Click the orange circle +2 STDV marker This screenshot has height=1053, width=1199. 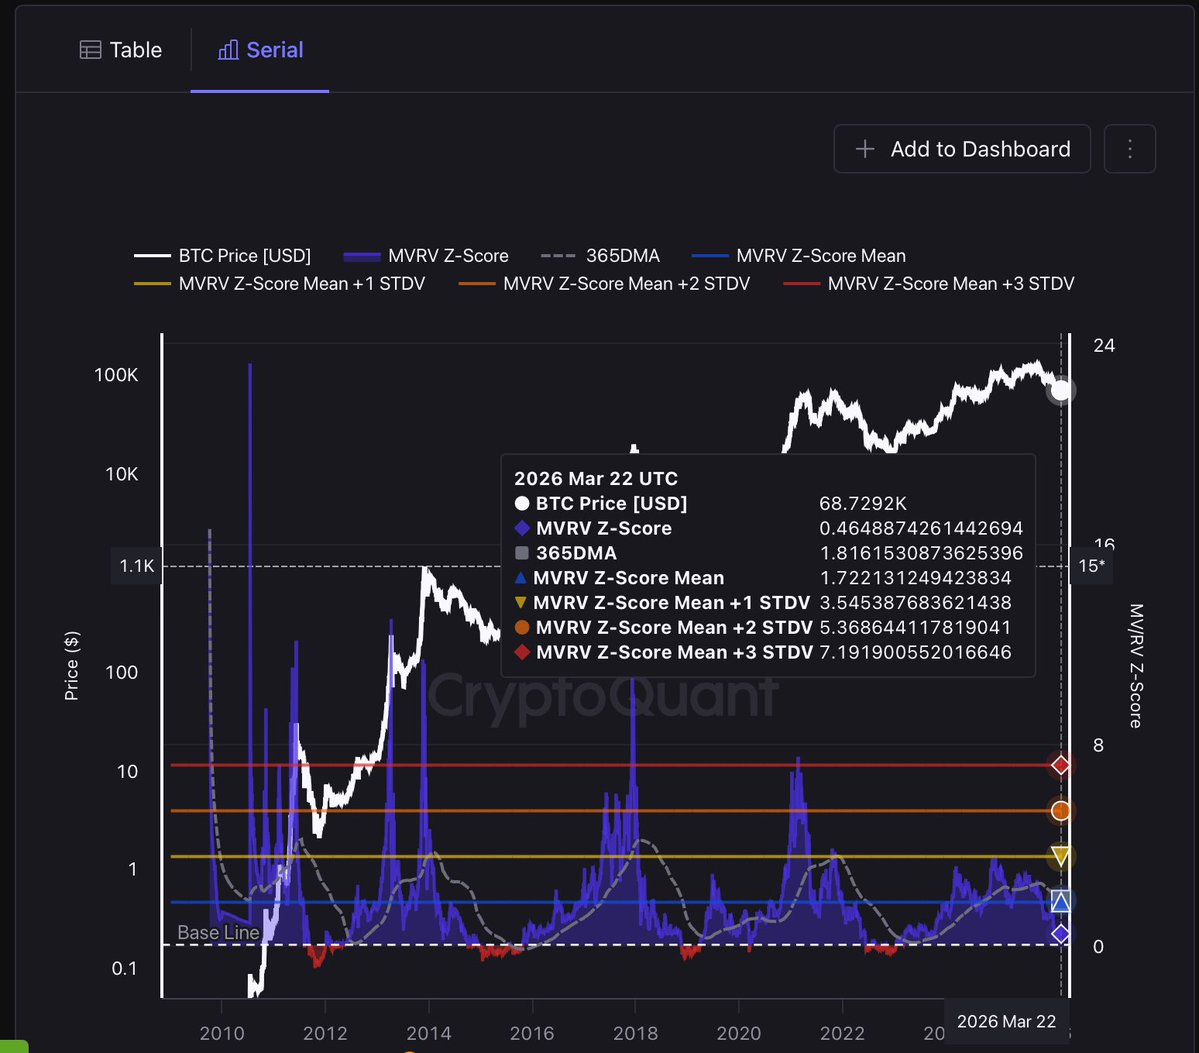point(1060,810)
